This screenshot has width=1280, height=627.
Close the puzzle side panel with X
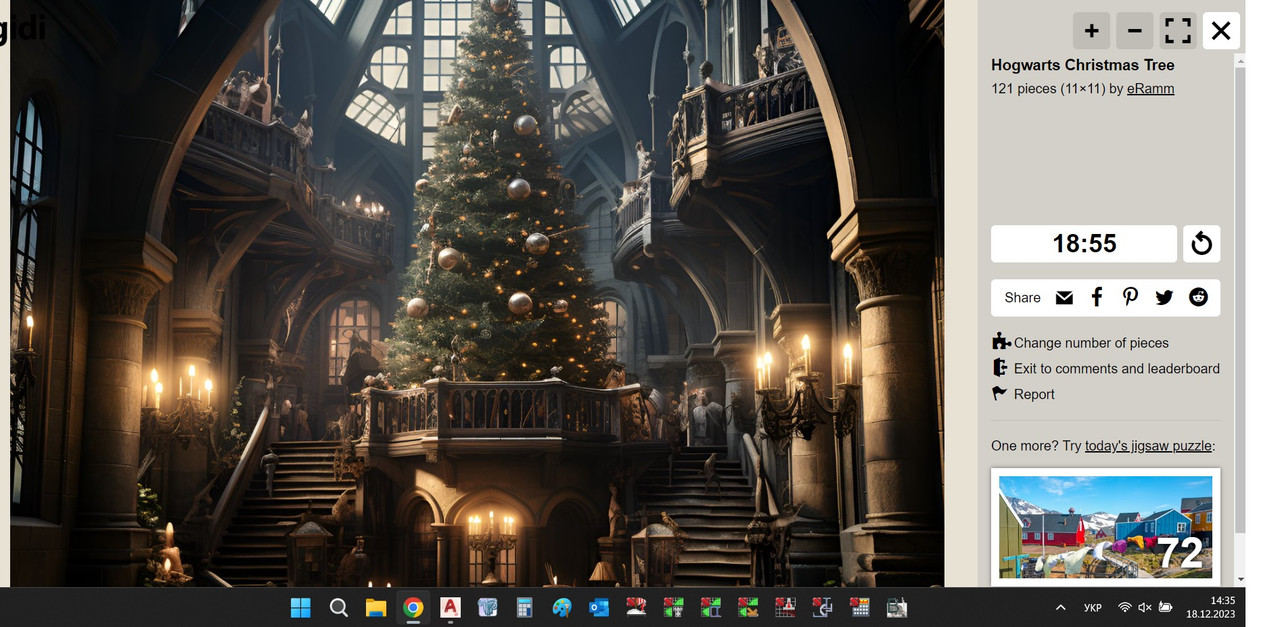click(1221, 31)
